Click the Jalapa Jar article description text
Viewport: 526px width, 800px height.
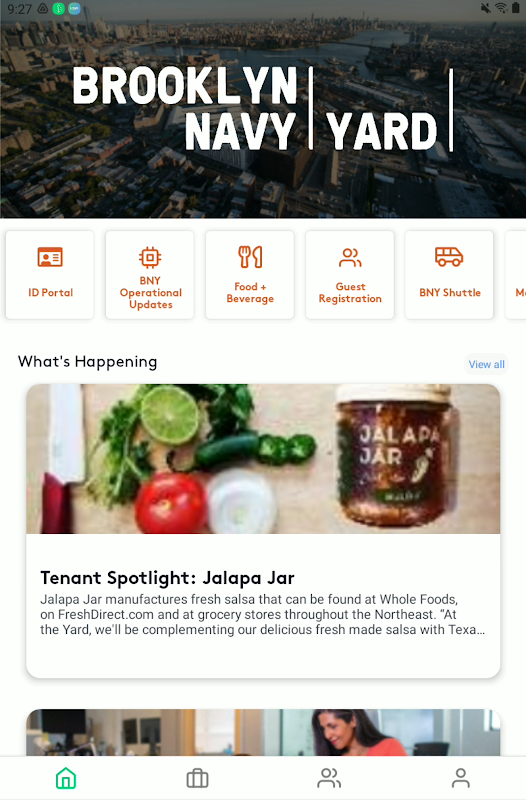263,614
